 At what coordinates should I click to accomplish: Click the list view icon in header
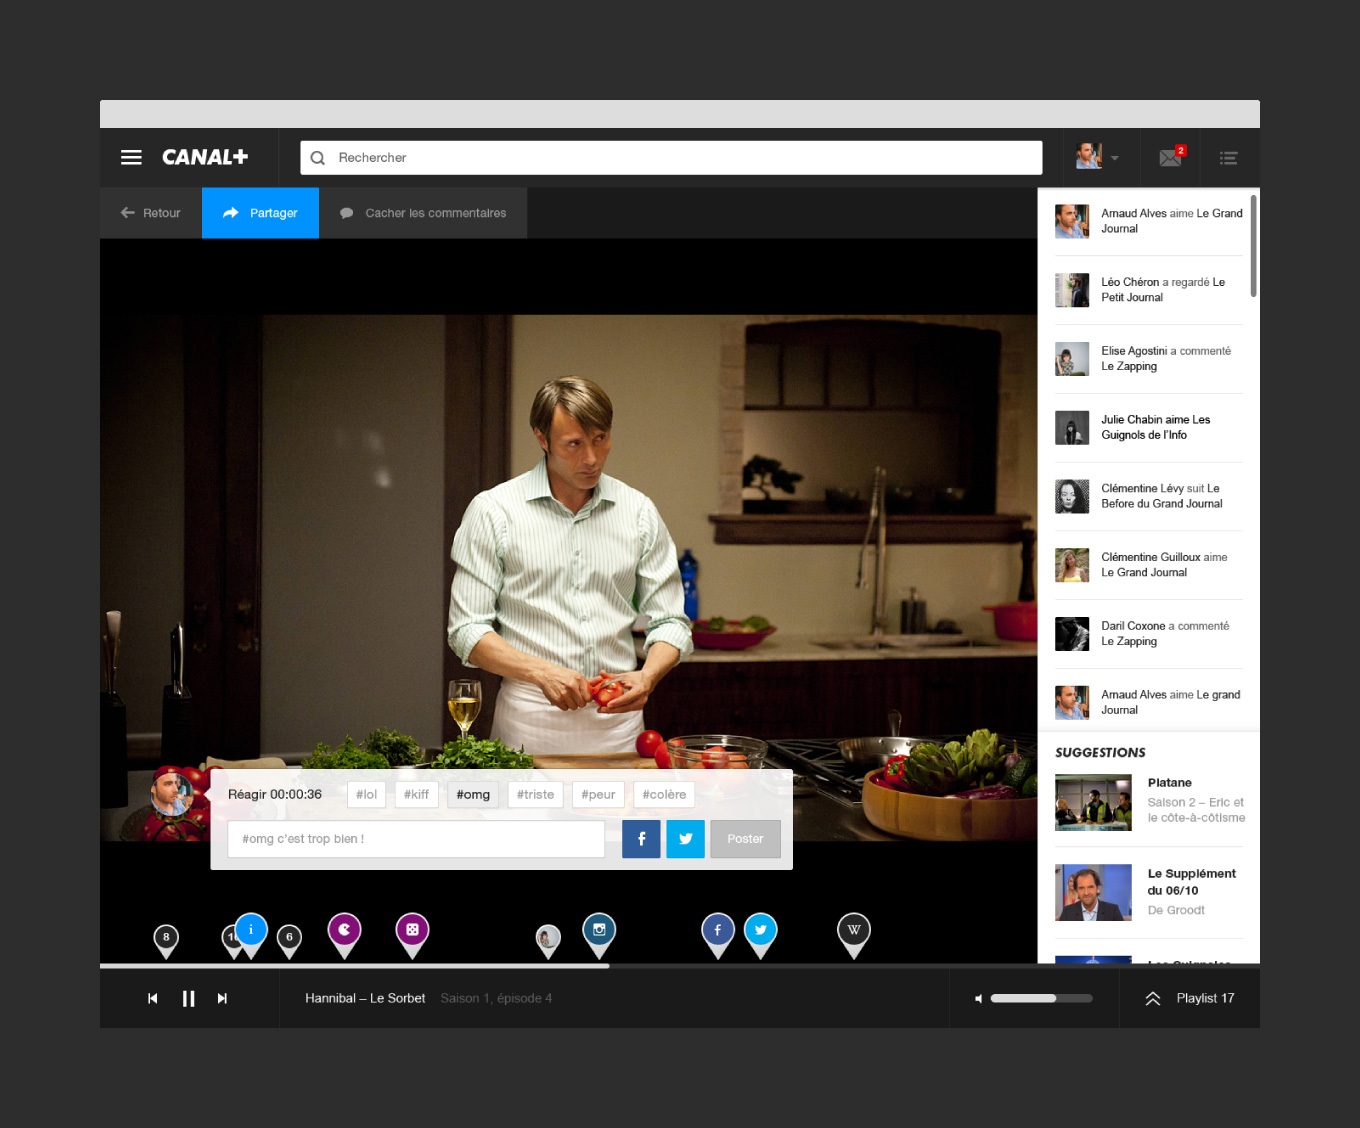1228,158
